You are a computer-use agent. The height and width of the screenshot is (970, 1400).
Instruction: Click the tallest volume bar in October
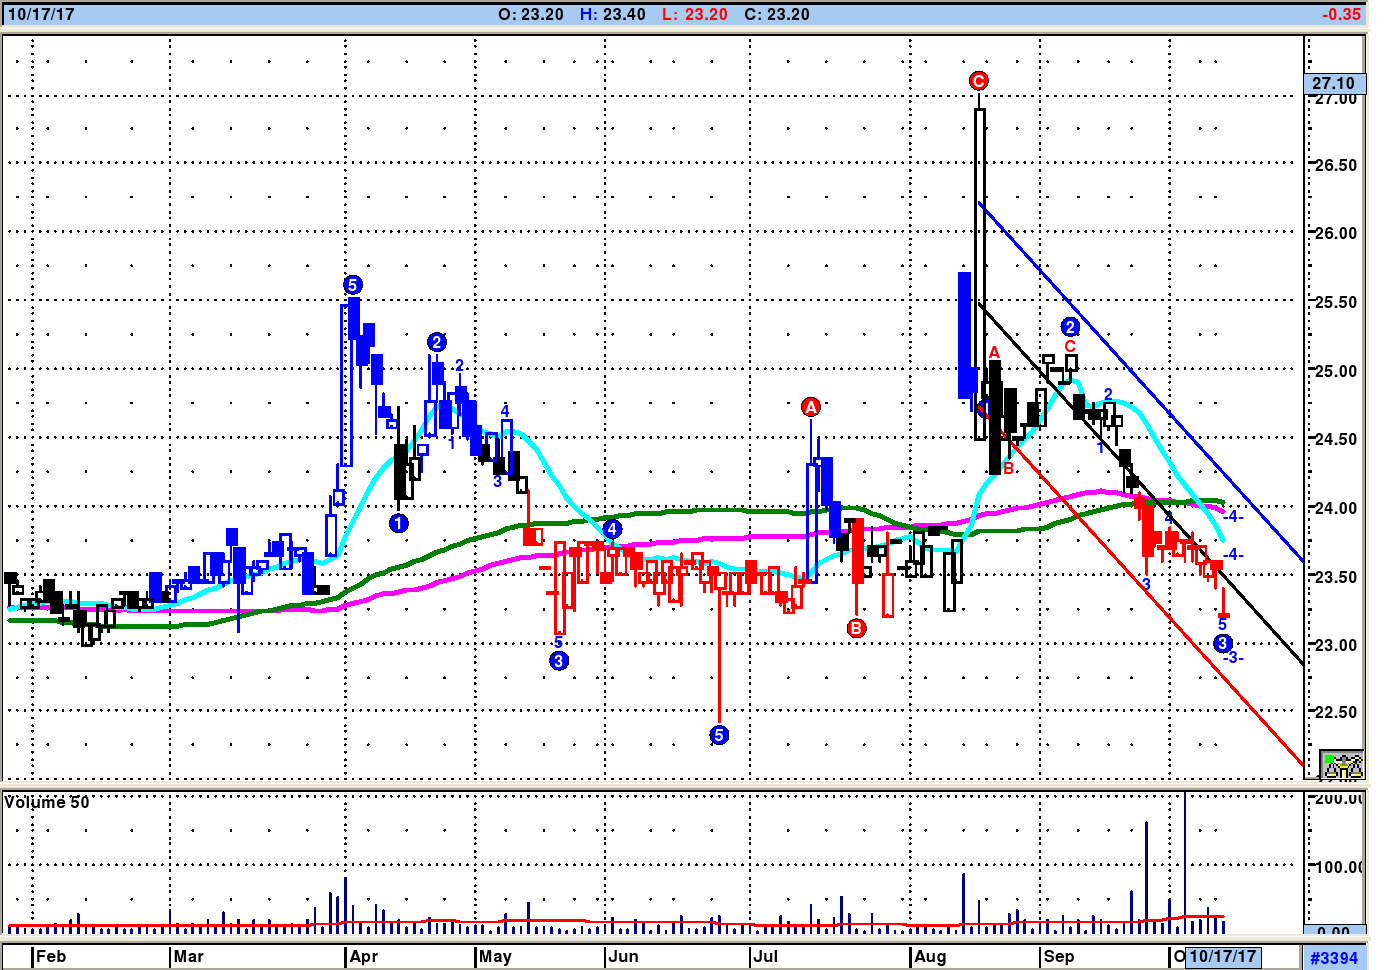(1185, 860)
